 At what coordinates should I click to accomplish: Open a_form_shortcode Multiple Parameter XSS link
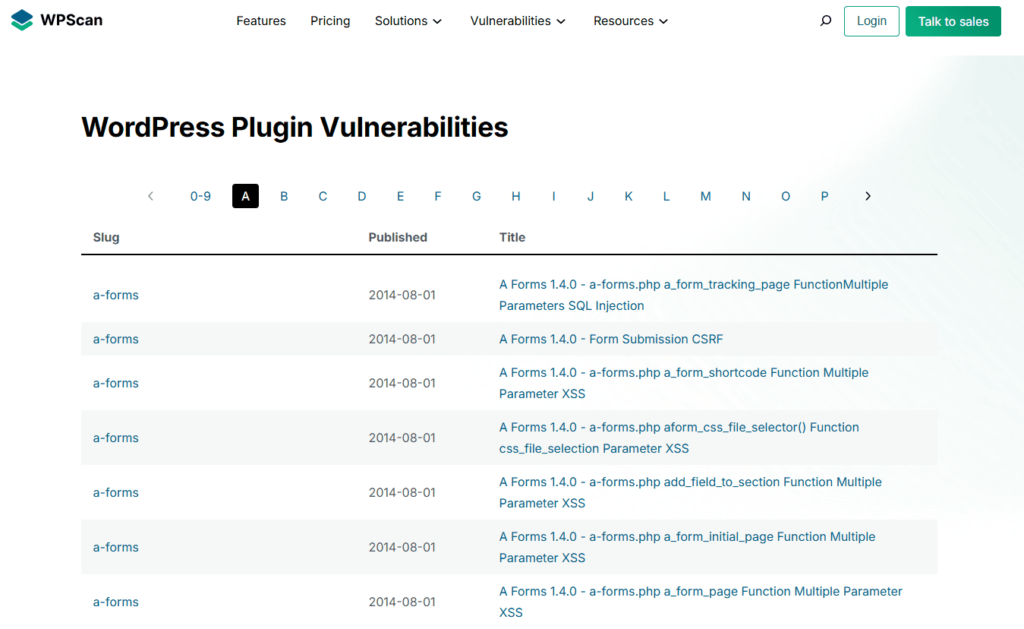684,383
